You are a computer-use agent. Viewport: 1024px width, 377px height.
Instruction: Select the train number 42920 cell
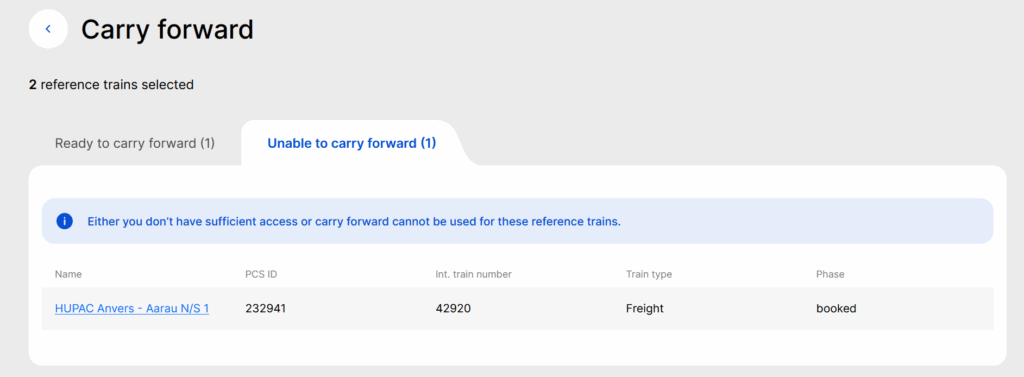(x=453, y=308)
